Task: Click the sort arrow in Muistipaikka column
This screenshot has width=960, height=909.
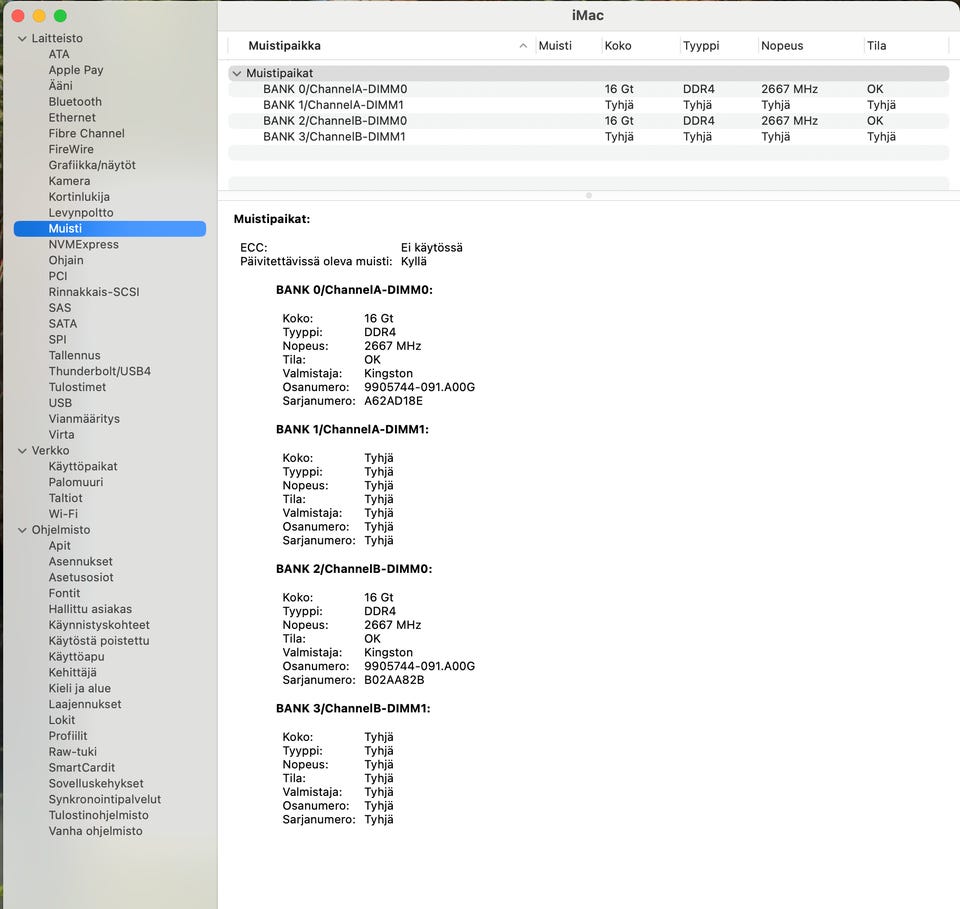Action: click(x=523, y=46)
